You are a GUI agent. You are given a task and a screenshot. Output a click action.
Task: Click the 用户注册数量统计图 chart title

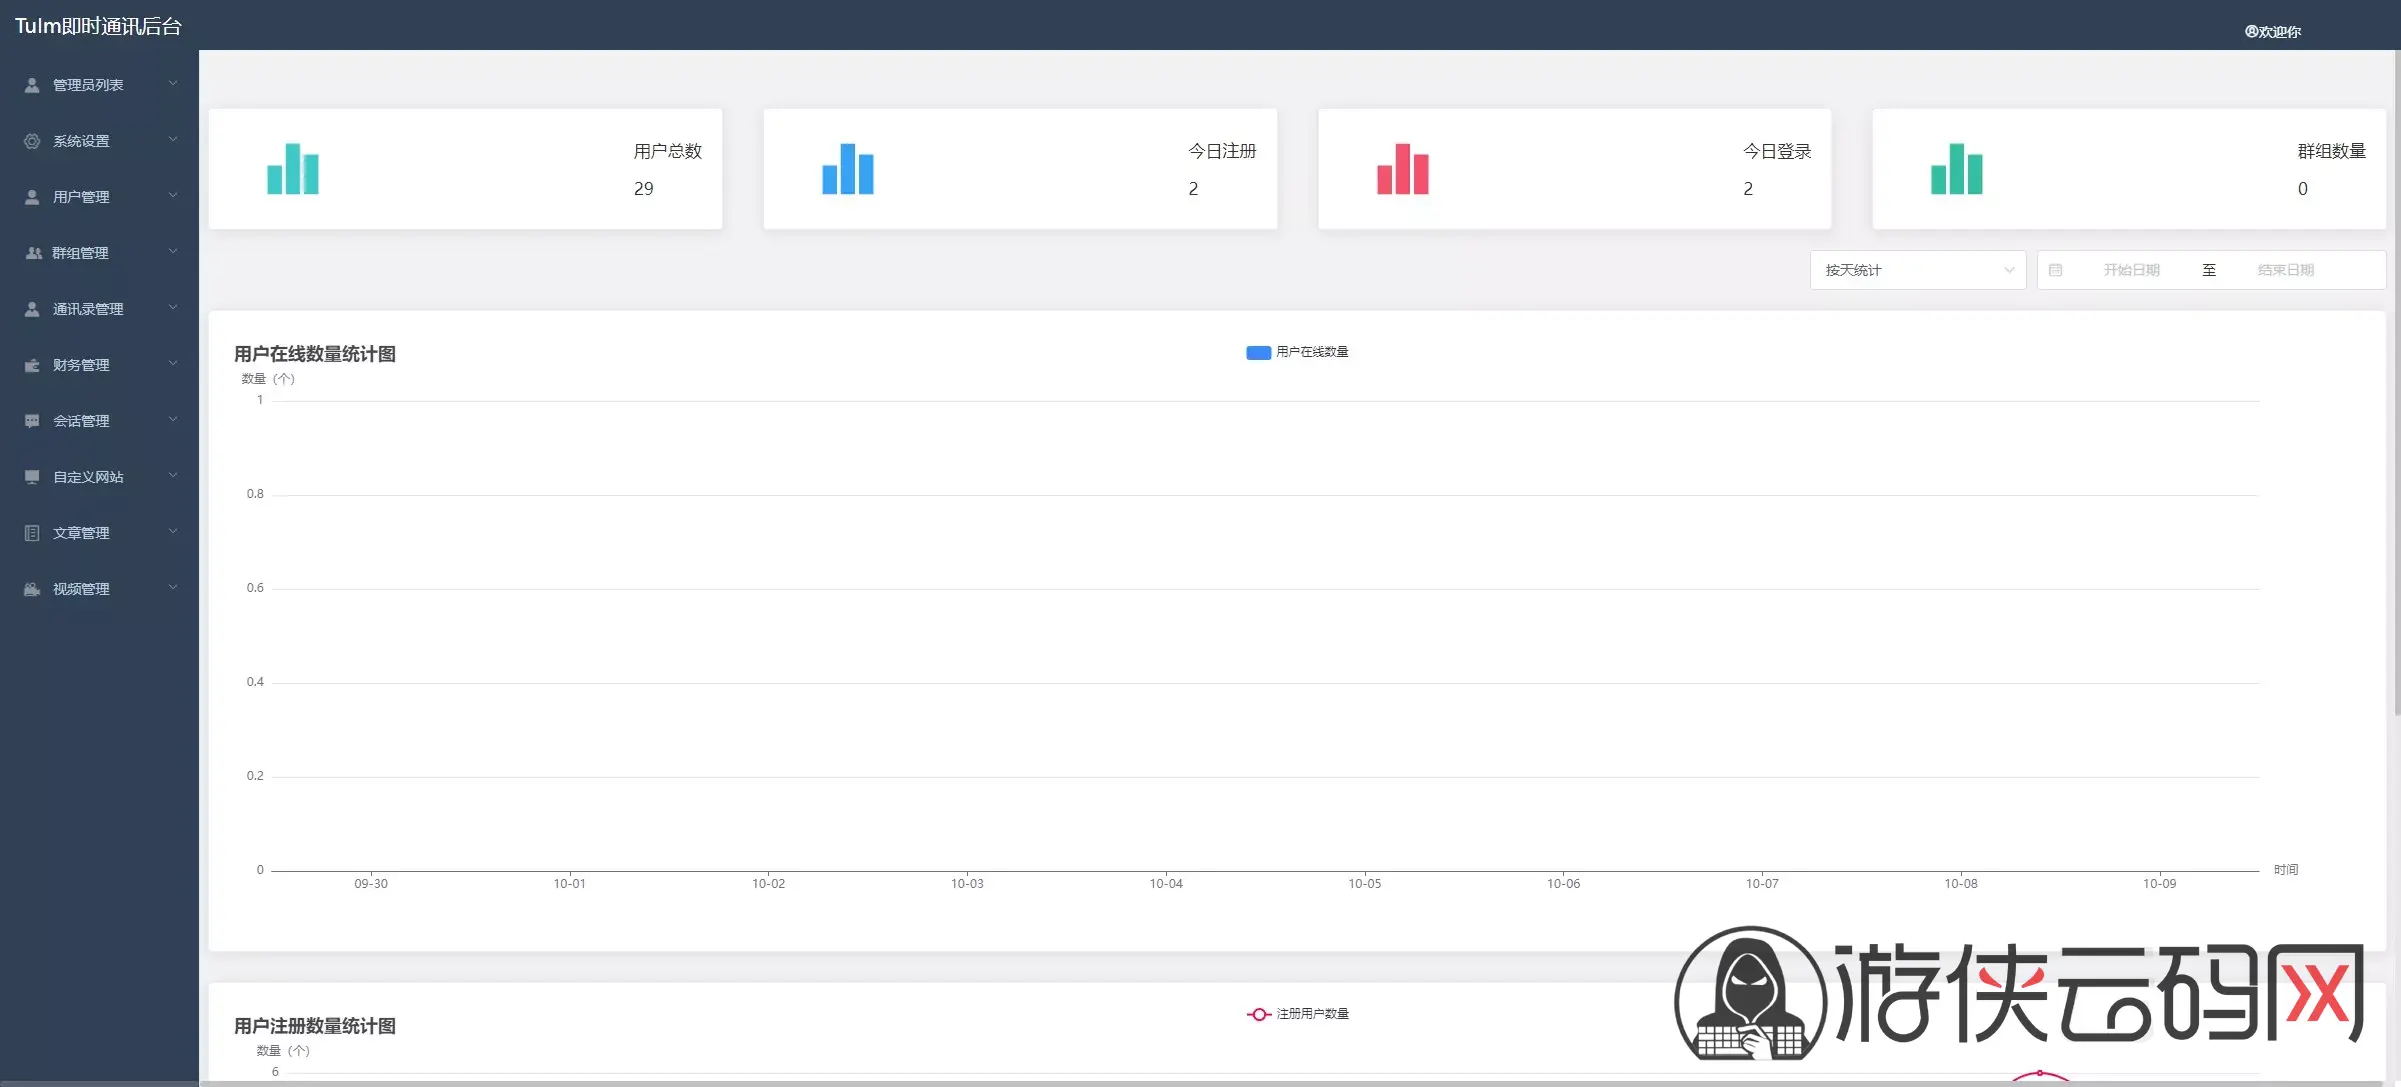pyautogui.click(x=315, y=1026)
